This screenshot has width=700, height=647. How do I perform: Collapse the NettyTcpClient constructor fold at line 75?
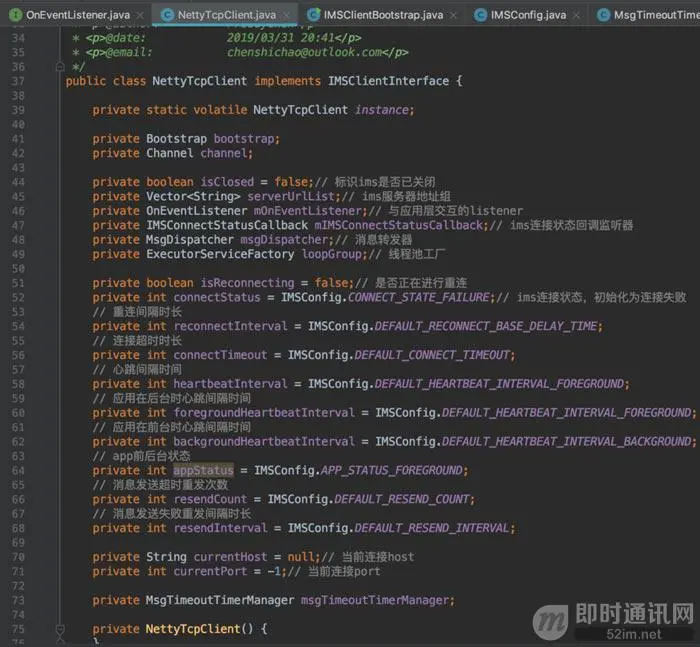point(60,629)
